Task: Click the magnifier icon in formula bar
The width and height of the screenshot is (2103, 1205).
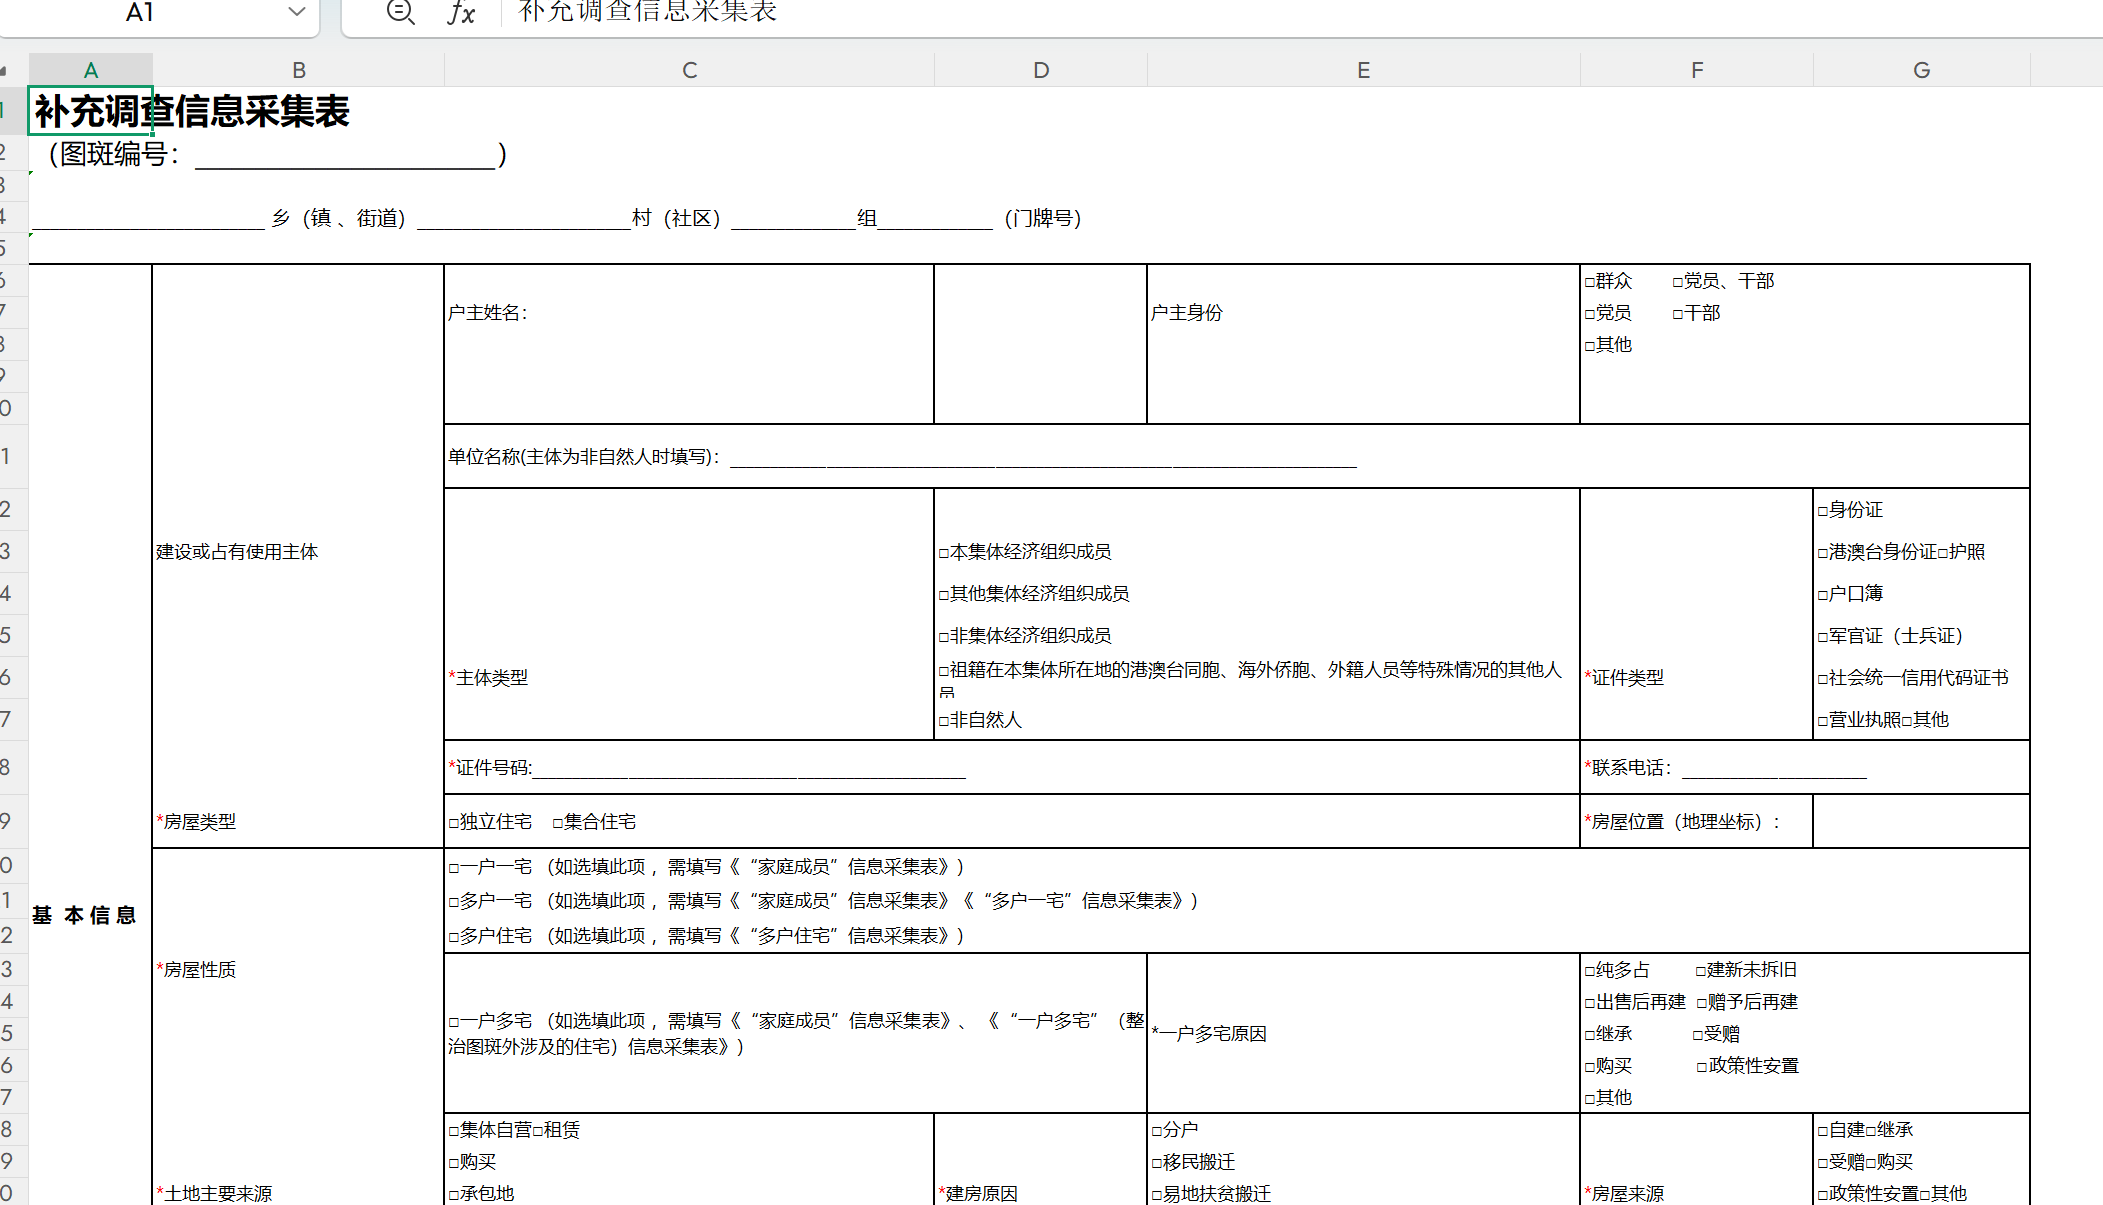Action: [x=400, y=12]
